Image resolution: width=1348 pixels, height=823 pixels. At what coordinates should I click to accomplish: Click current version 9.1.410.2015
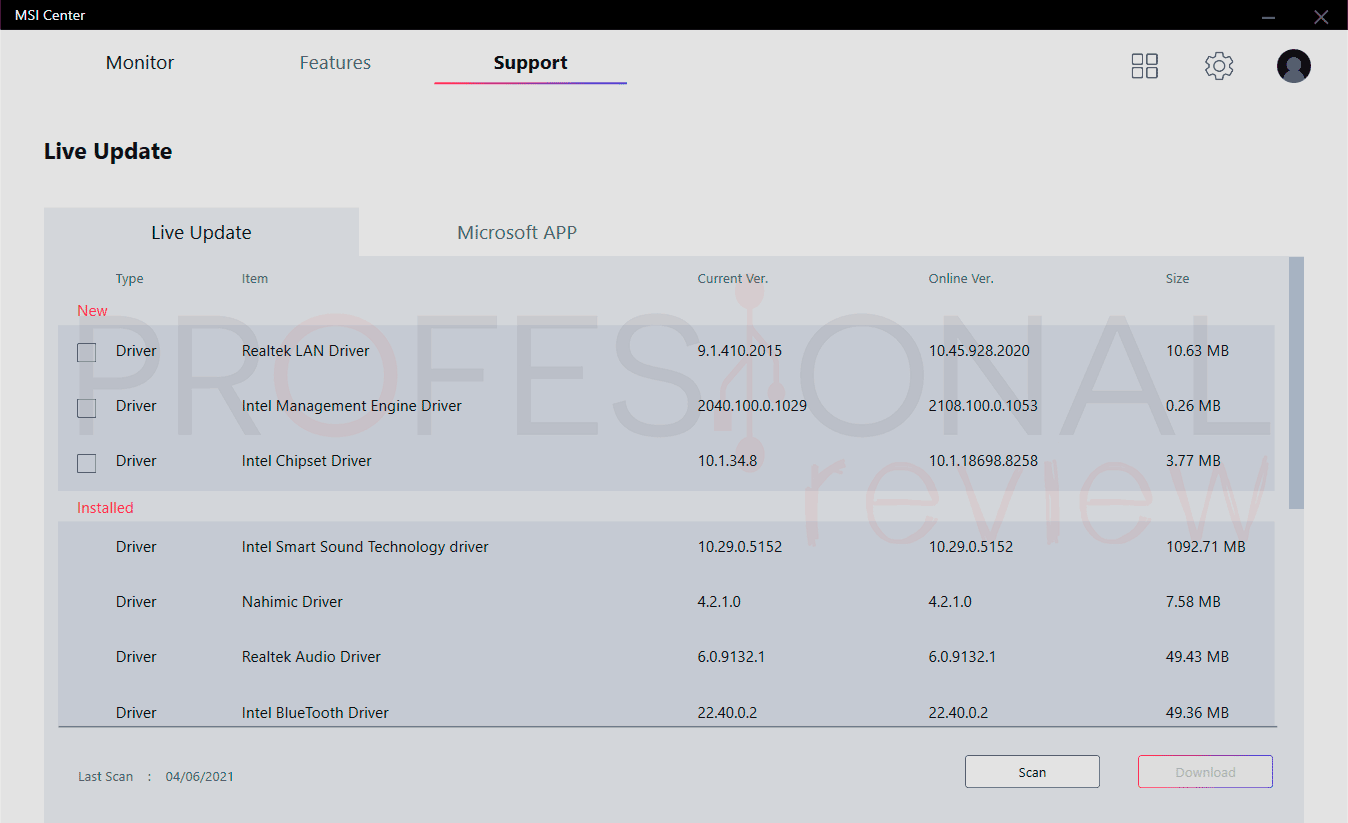(740, 351)
